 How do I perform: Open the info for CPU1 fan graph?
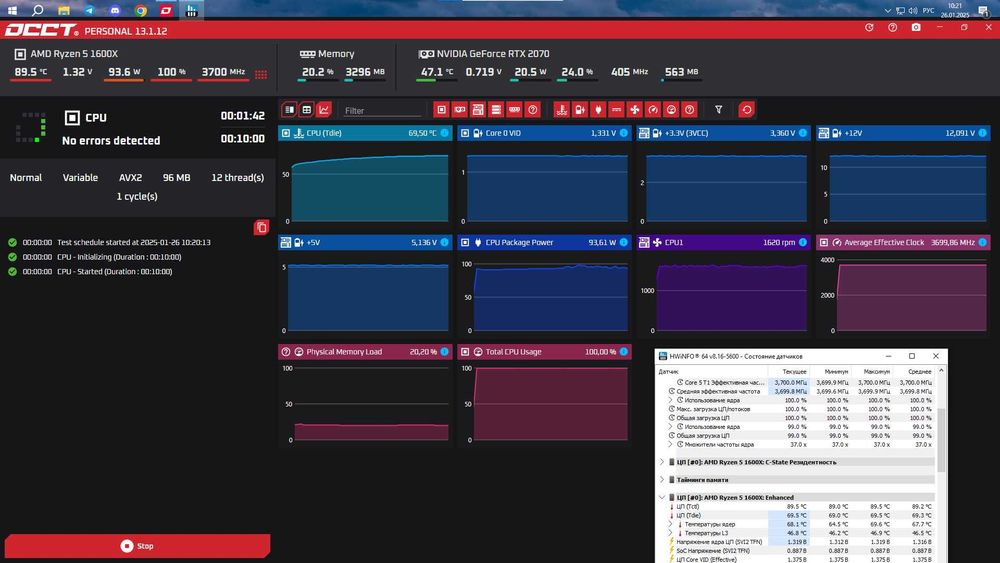(803, 242)
